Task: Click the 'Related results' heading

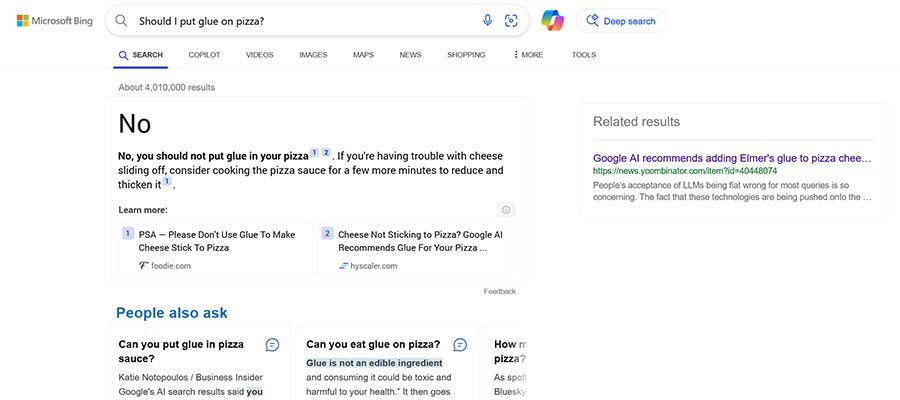Action: pyautogui.click(x=636, y=122)
